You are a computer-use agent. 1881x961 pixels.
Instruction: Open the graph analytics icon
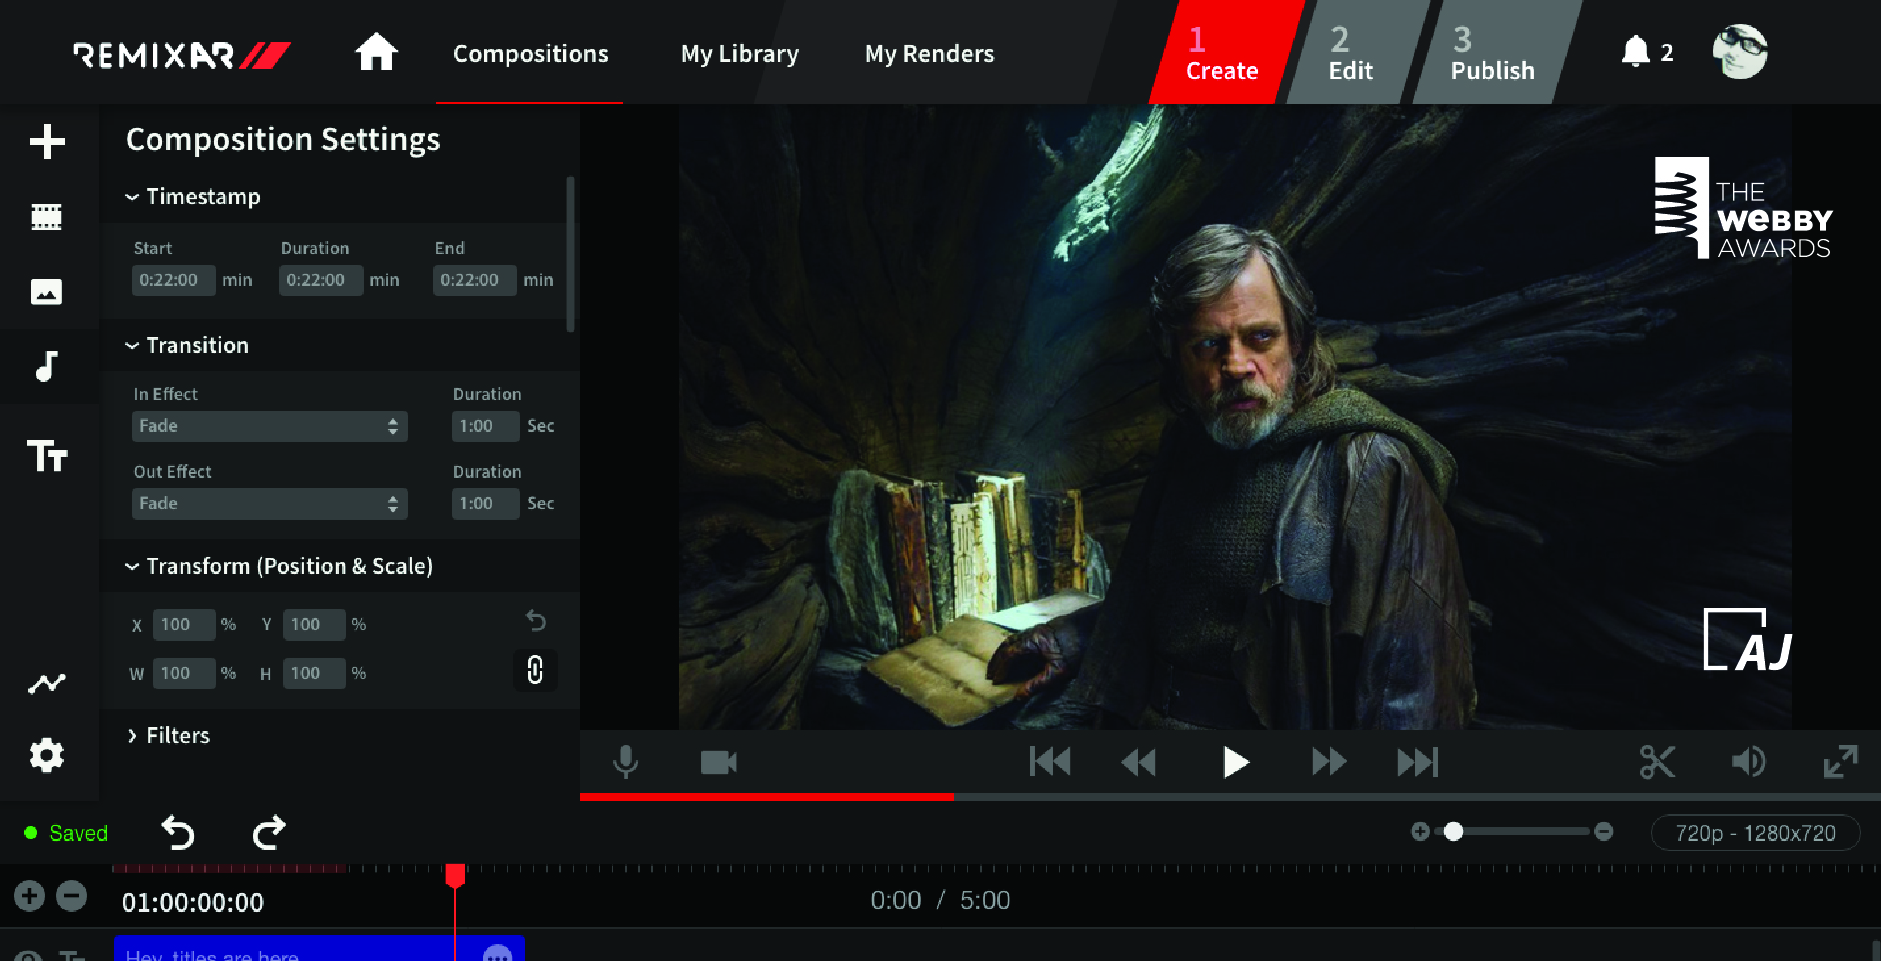tap(47, 683)
